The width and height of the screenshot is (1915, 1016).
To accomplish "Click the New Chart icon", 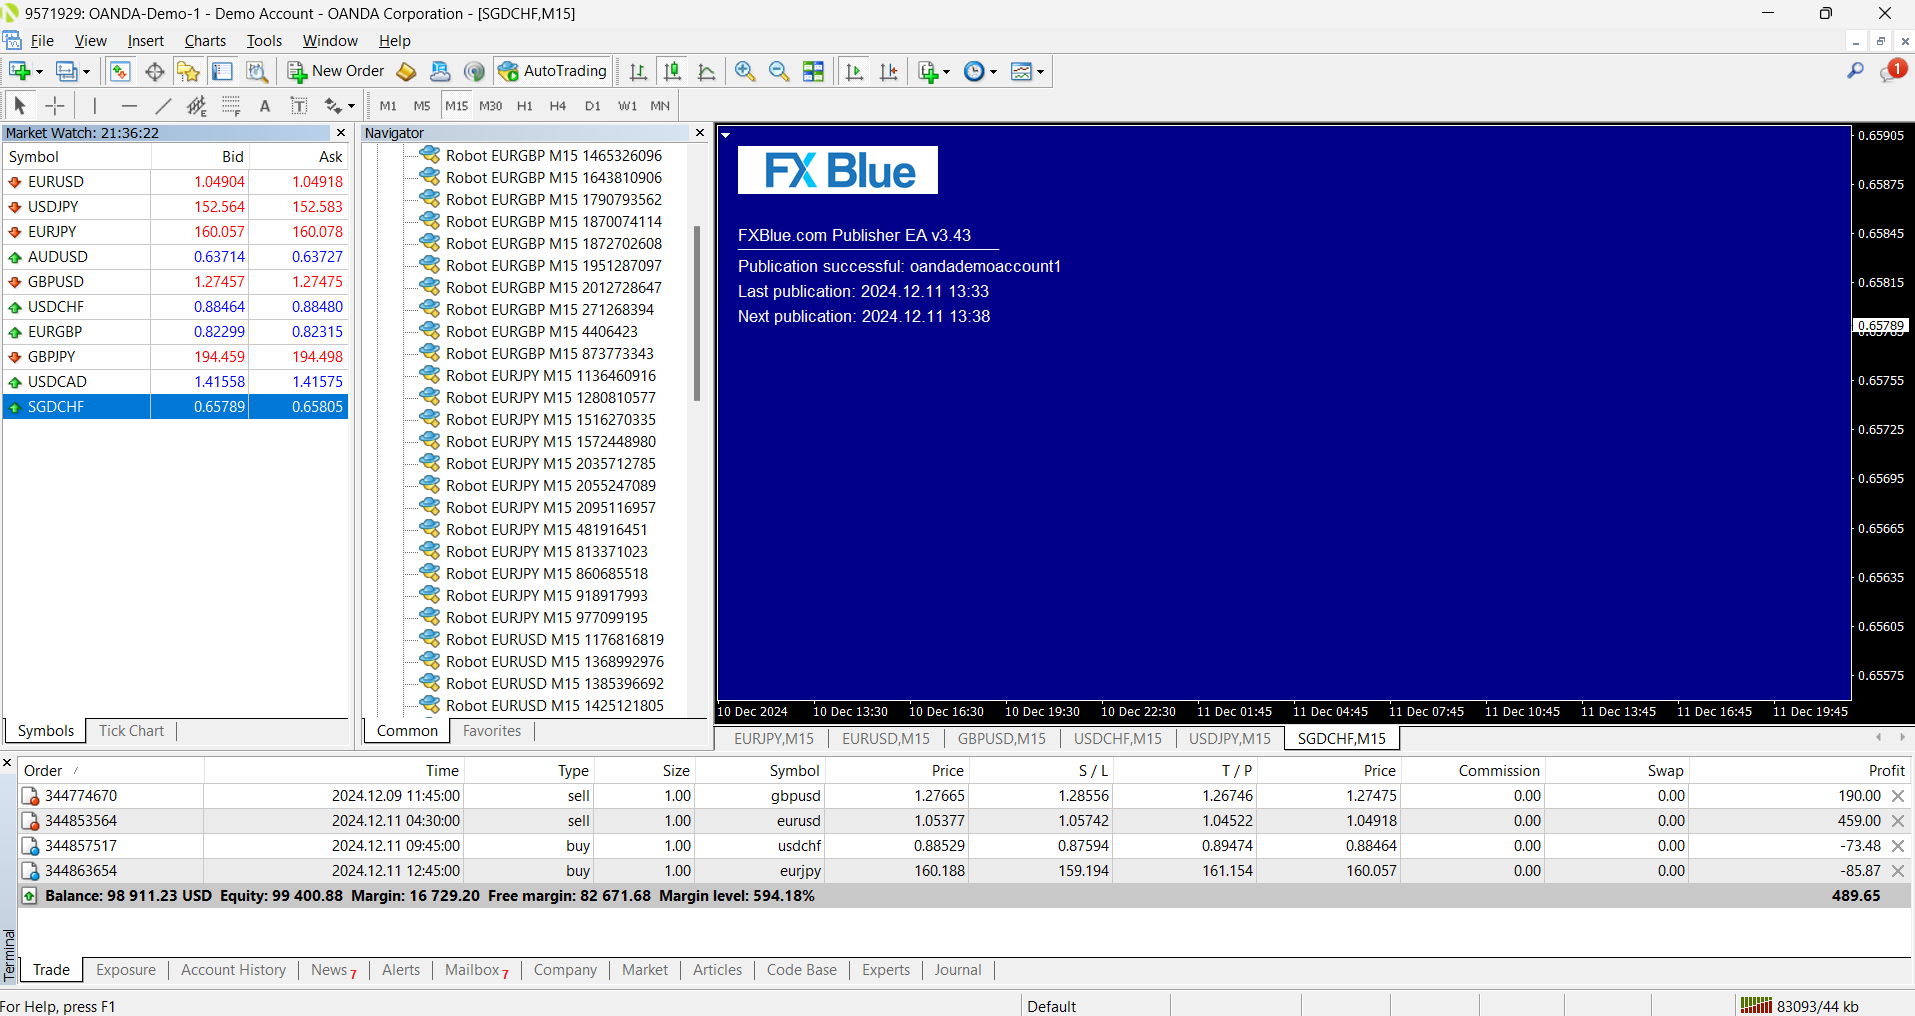I will click(18, 71).
